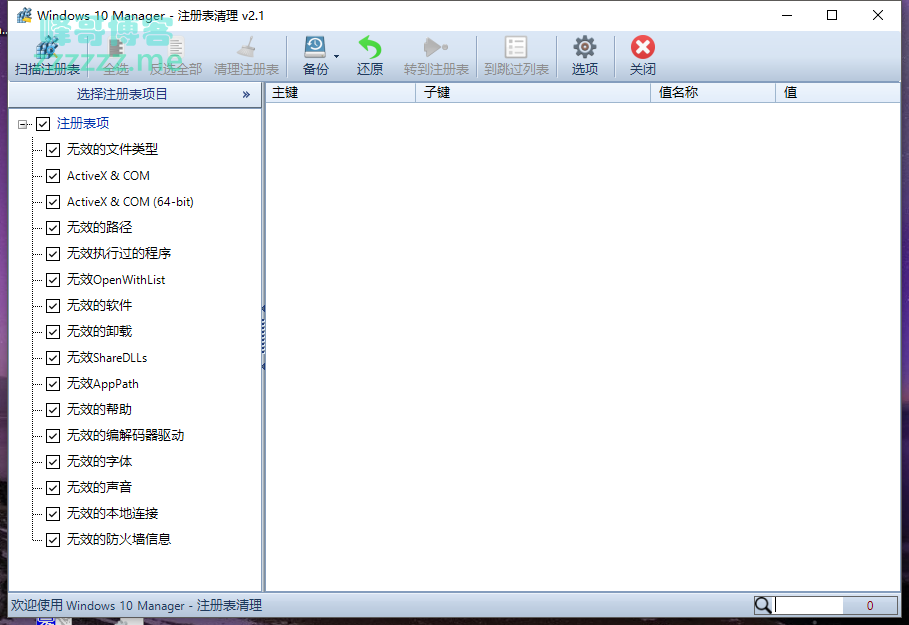This screenshot has width=909, height=625.
Task: Click the 转到注册表 jump to registry icon
Action: (436, 47)
